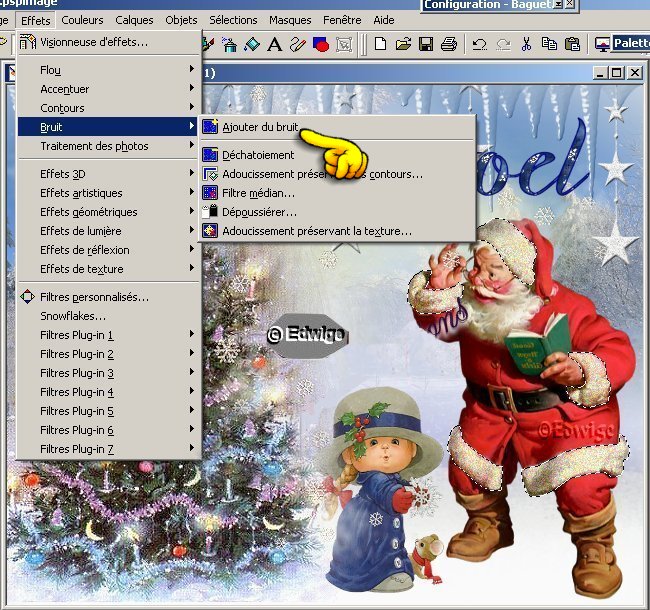Select the Airbrush tool in toolbar
The image size is (650, 610).
(229, 44)
